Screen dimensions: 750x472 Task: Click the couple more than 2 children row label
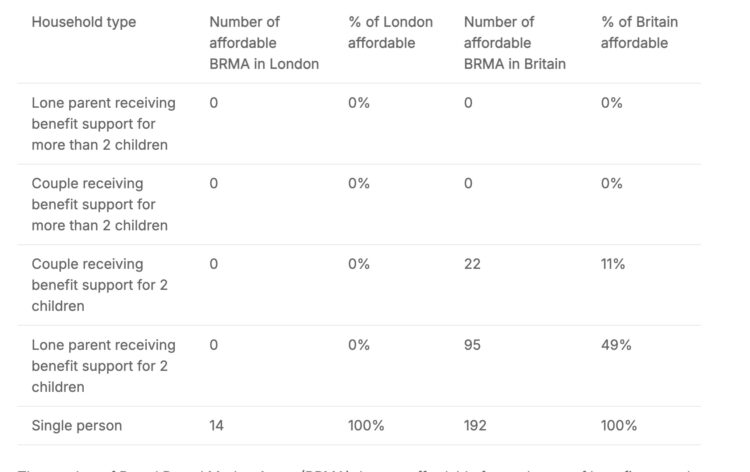(100, 204)
